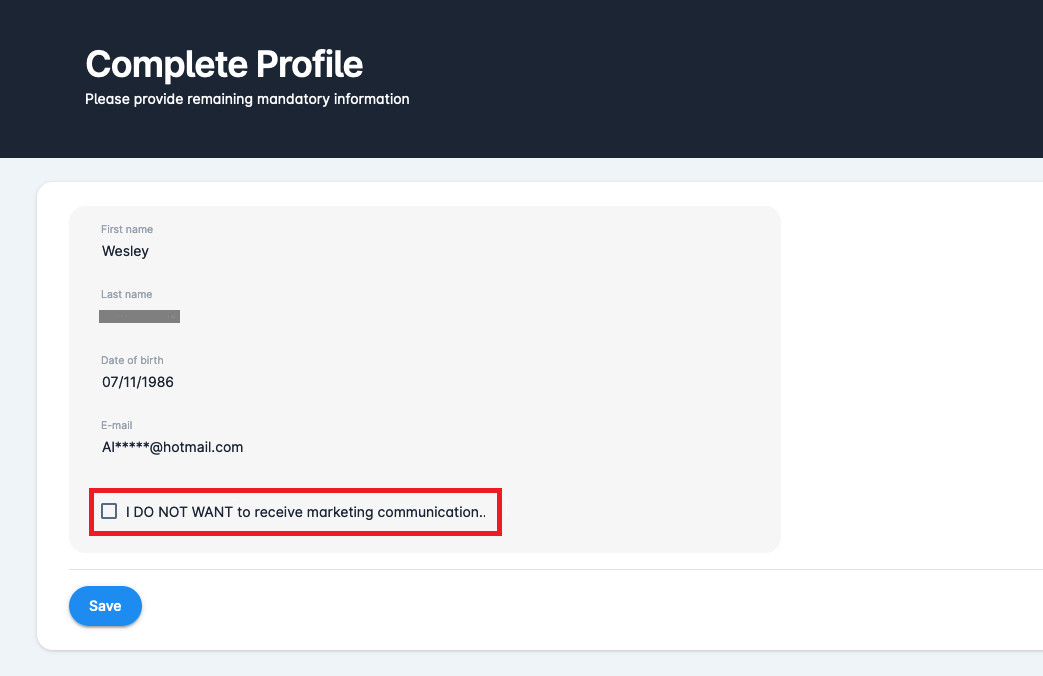Click the 'E-mail' field label
This screenshot has height=676, width=1043.
117,425
